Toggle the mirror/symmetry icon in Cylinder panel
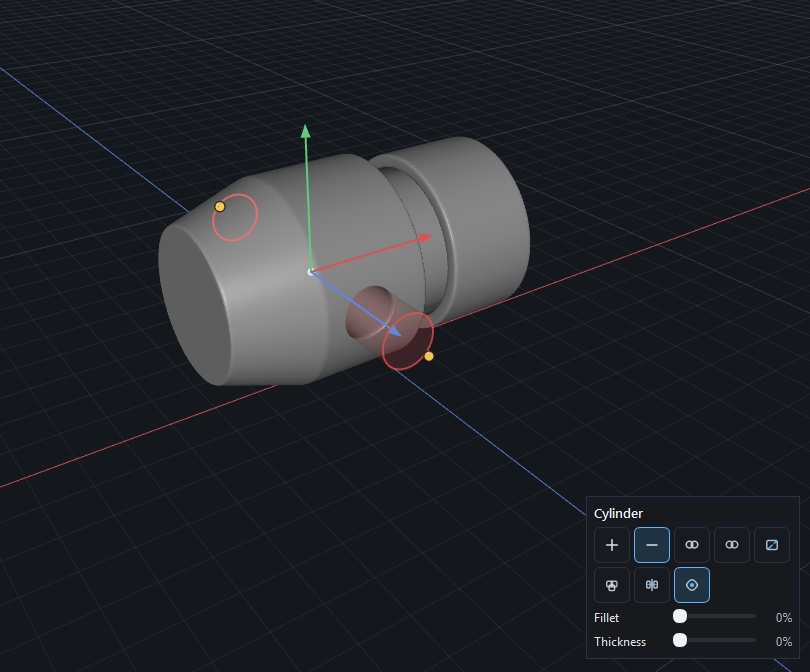The height and width of the screenshot is (672, 810). click(x=652, y=585)
